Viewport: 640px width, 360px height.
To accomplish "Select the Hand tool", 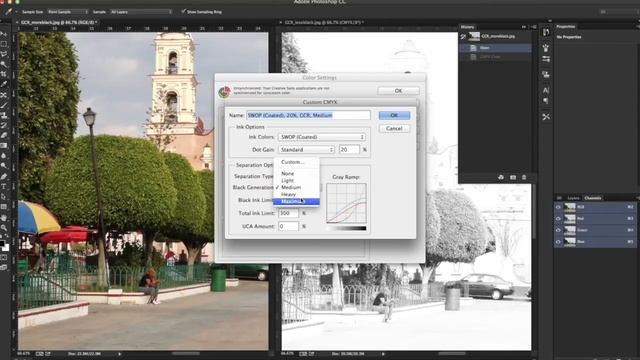I will click(x=4, y=217).
